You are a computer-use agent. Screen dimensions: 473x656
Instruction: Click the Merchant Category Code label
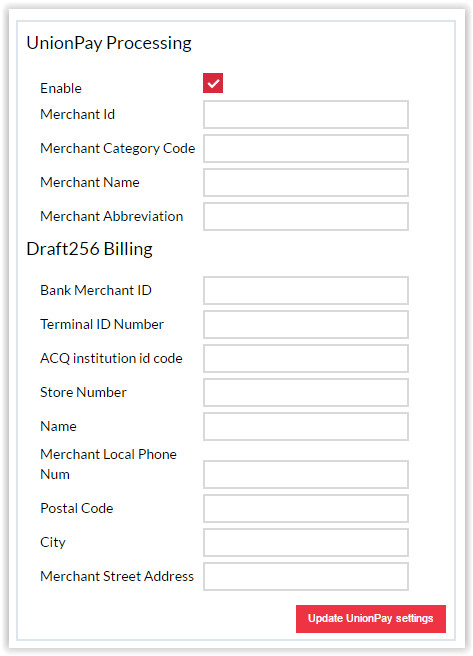pyautogui.click(x=118, y=149)
